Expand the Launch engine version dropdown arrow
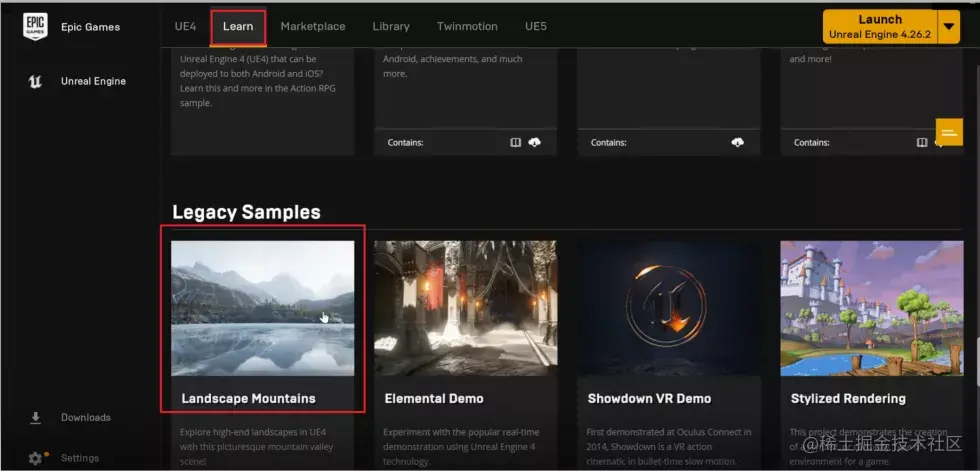This screenshot has width=980, height=471. coord(949,26)
